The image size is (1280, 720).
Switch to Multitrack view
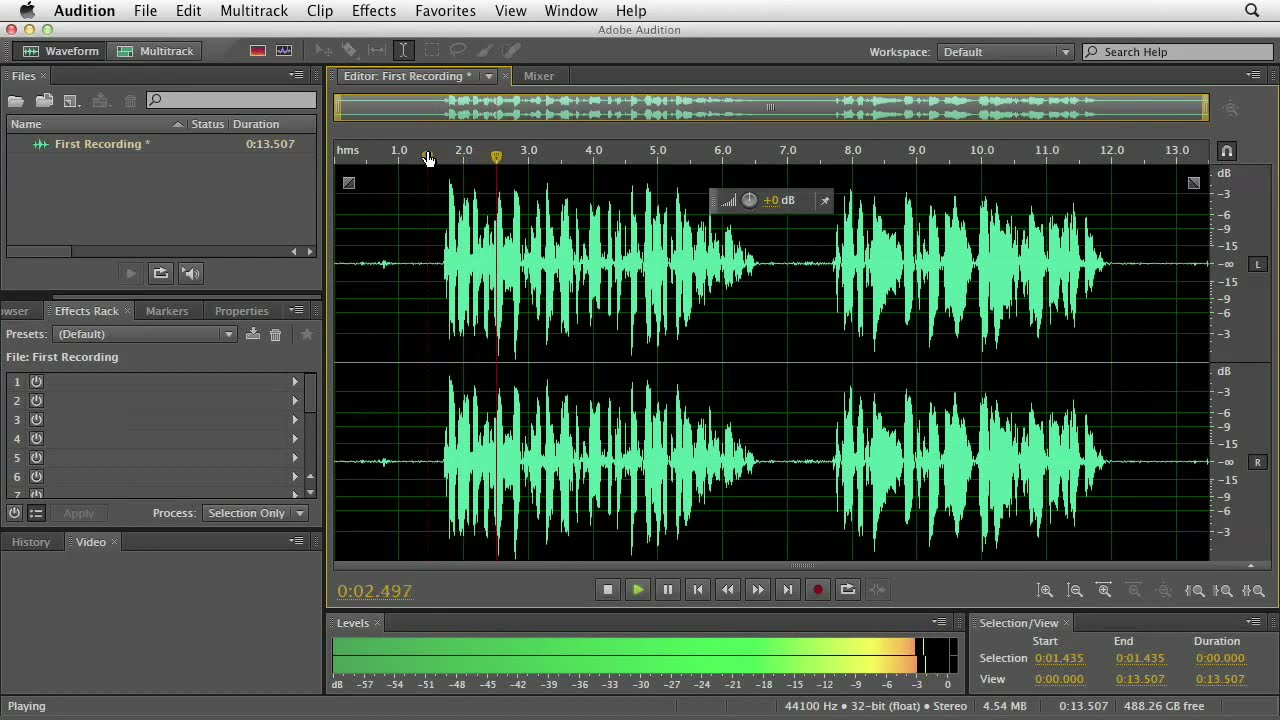(x=156, y=51)
